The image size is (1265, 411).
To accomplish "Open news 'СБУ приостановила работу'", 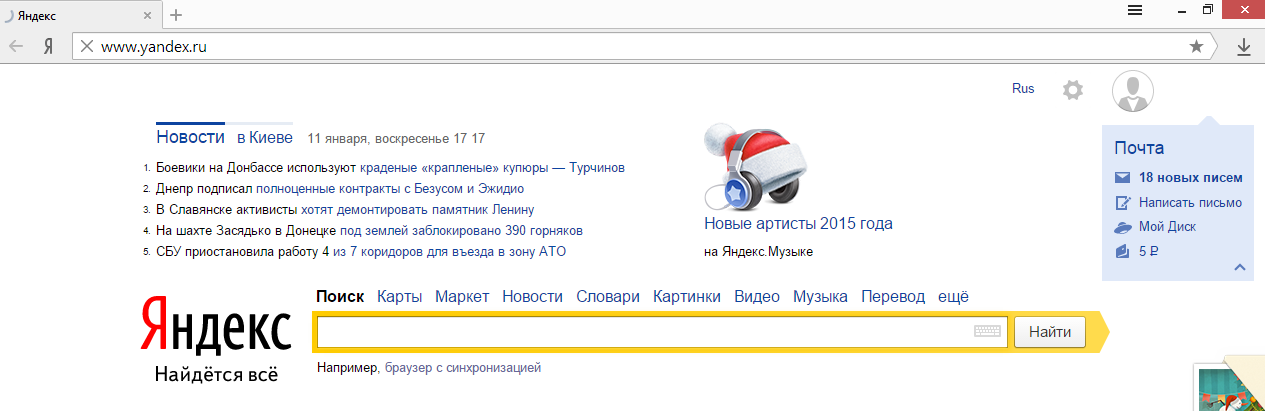I will click(x=361, y=252).
